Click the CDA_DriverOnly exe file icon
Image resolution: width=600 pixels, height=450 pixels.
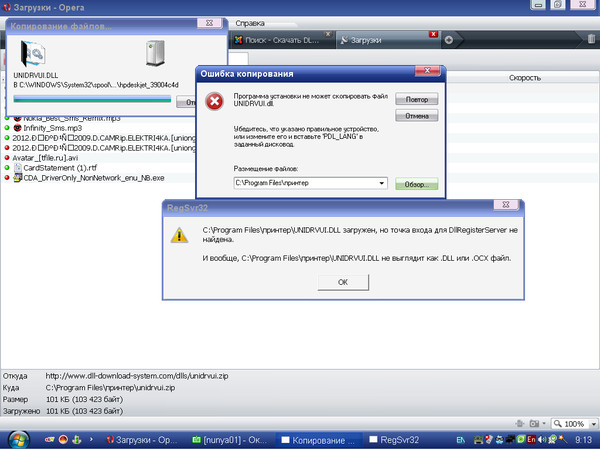coord(18,178)
